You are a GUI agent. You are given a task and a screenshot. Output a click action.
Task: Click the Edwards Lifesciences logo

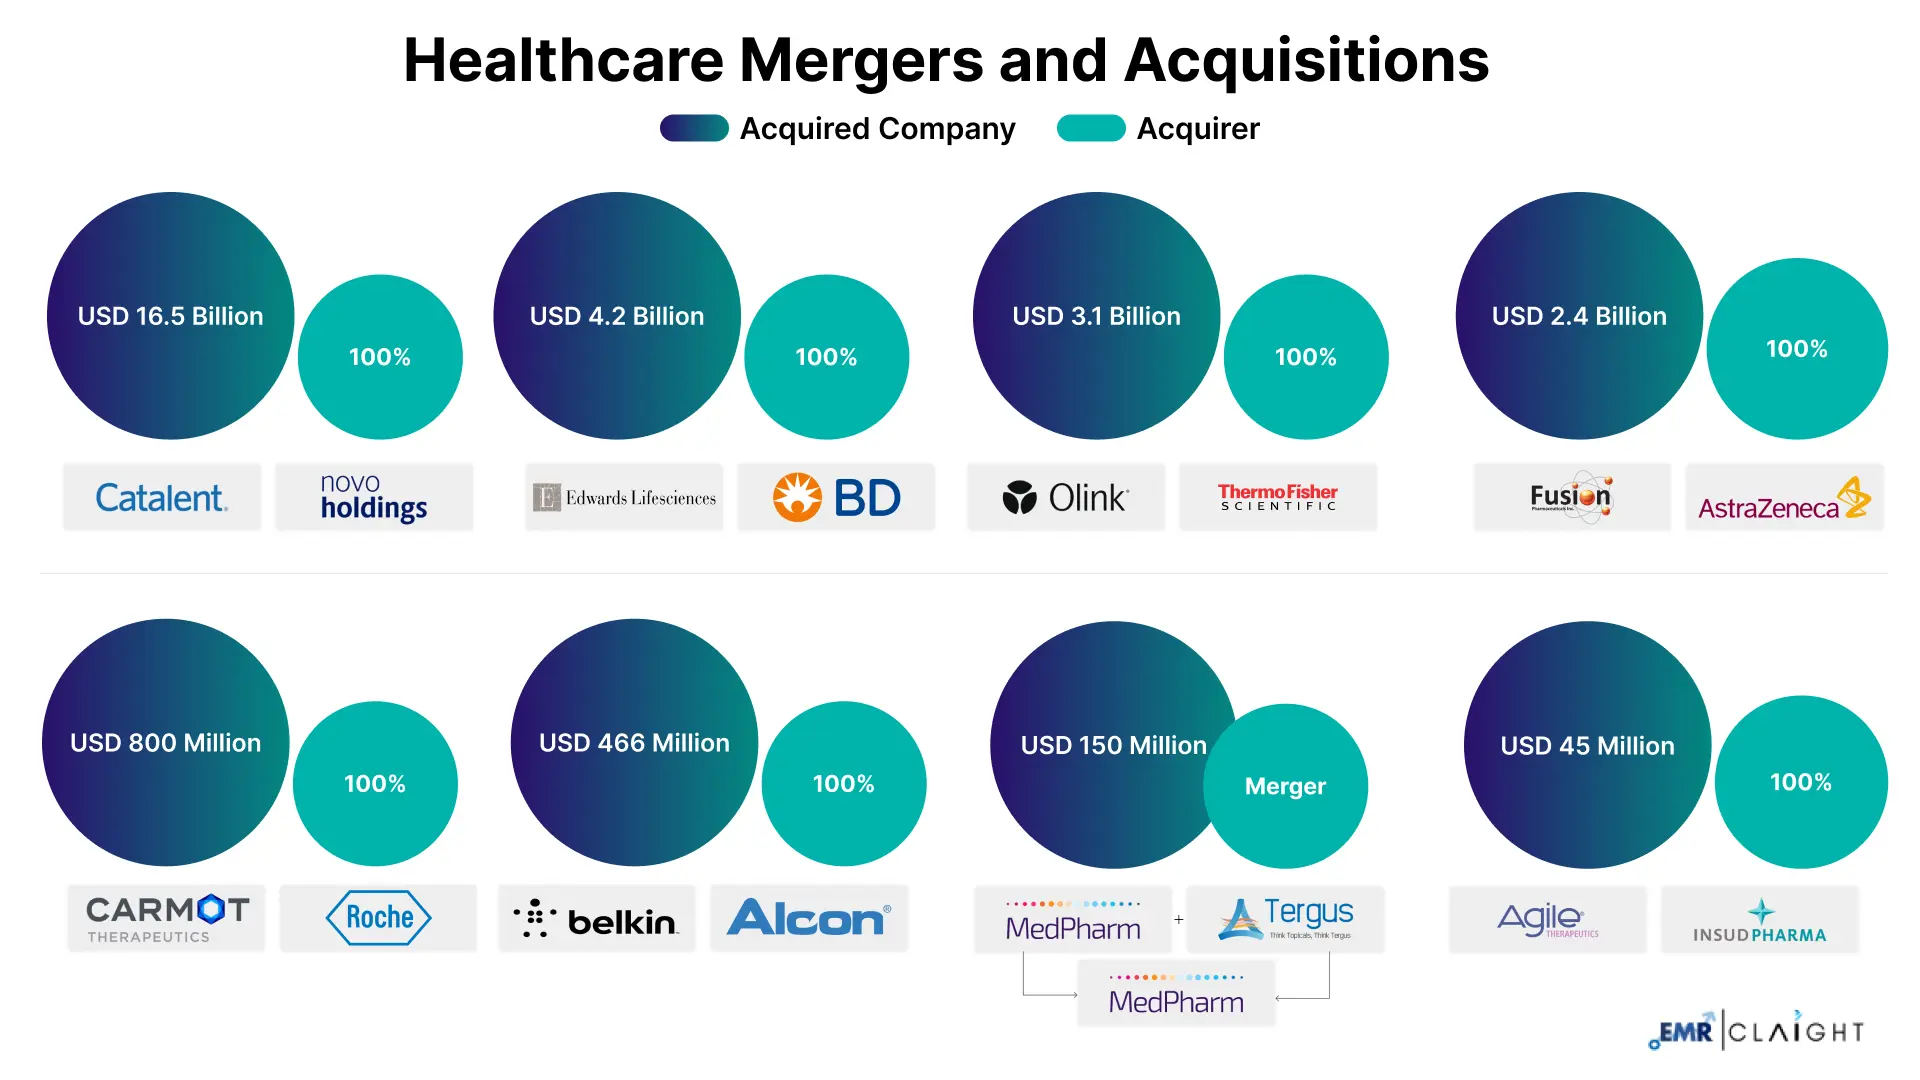pyautogui.click(x=624, y=497)
